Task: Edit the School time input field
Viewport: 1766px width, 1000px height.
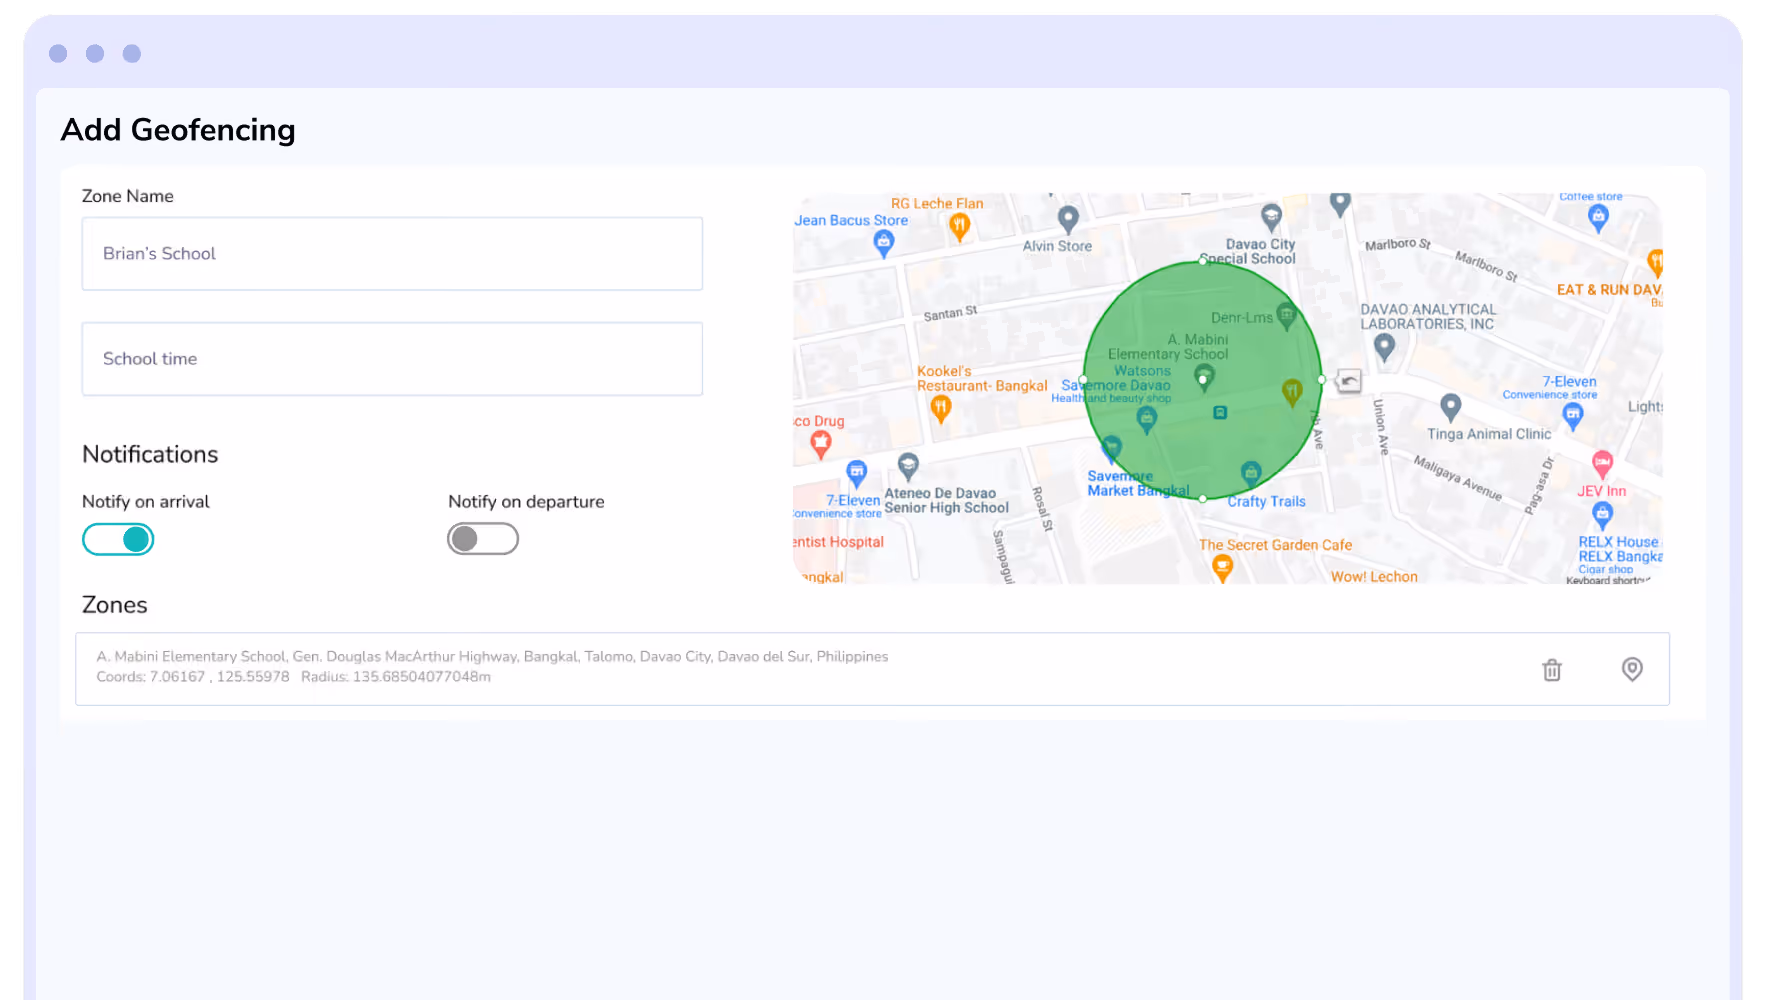Action: point(392,359)
